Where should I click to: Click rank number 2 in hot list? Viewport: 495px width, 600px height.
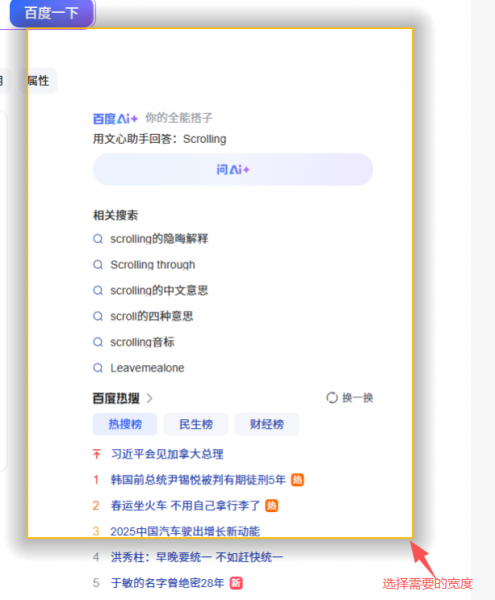click(96, 505)
